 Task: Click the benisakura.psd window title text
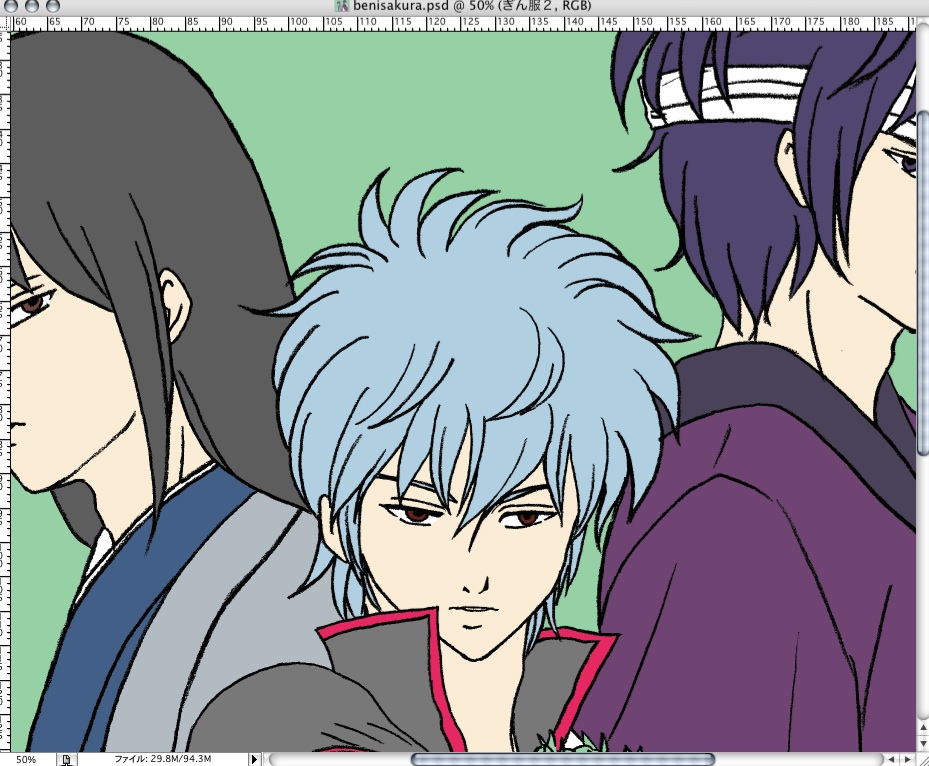[472, 7]
